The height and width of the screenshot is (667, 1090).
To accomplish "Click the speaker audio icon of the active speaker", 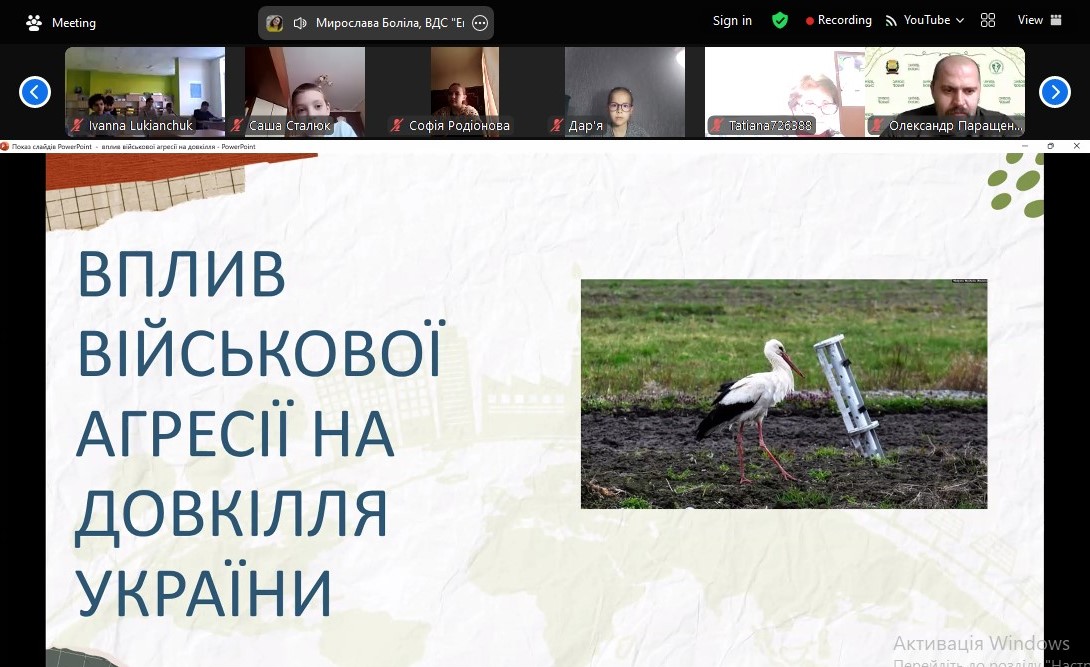I will [x=300, y=23].
